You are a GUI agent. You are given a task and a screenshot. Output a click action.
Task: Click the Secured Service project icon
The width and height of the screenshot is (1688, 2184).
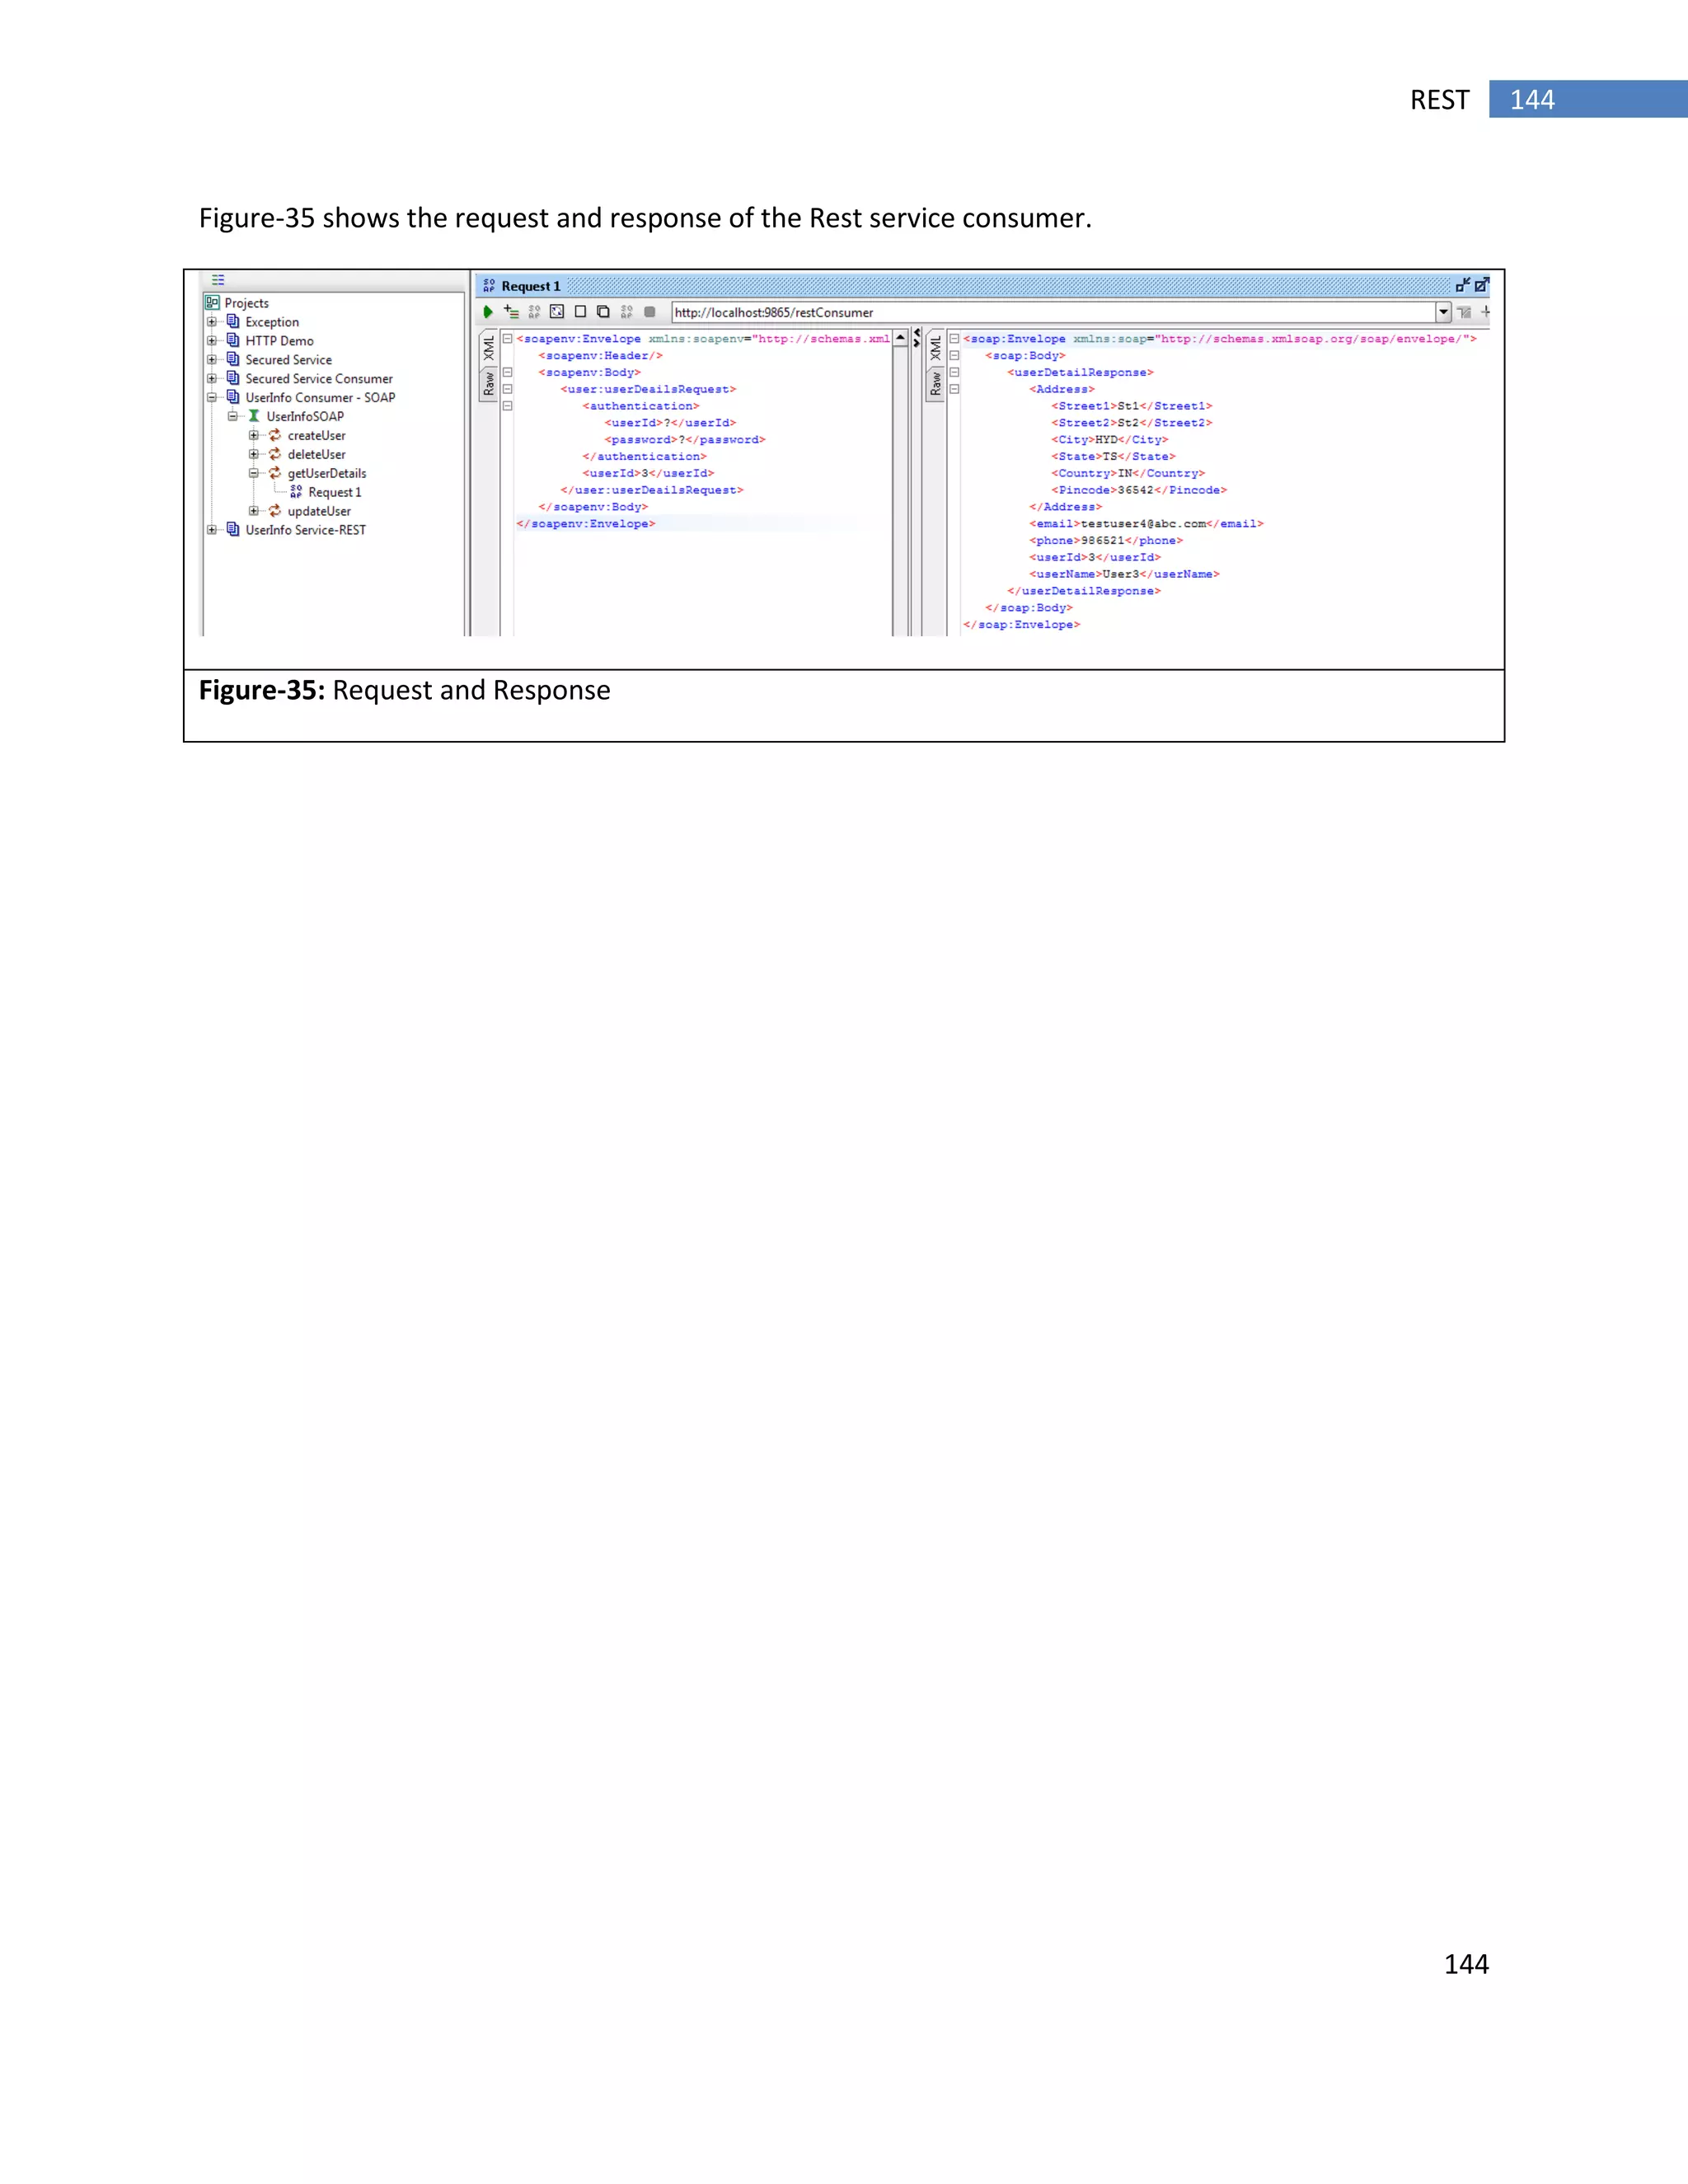233,359
